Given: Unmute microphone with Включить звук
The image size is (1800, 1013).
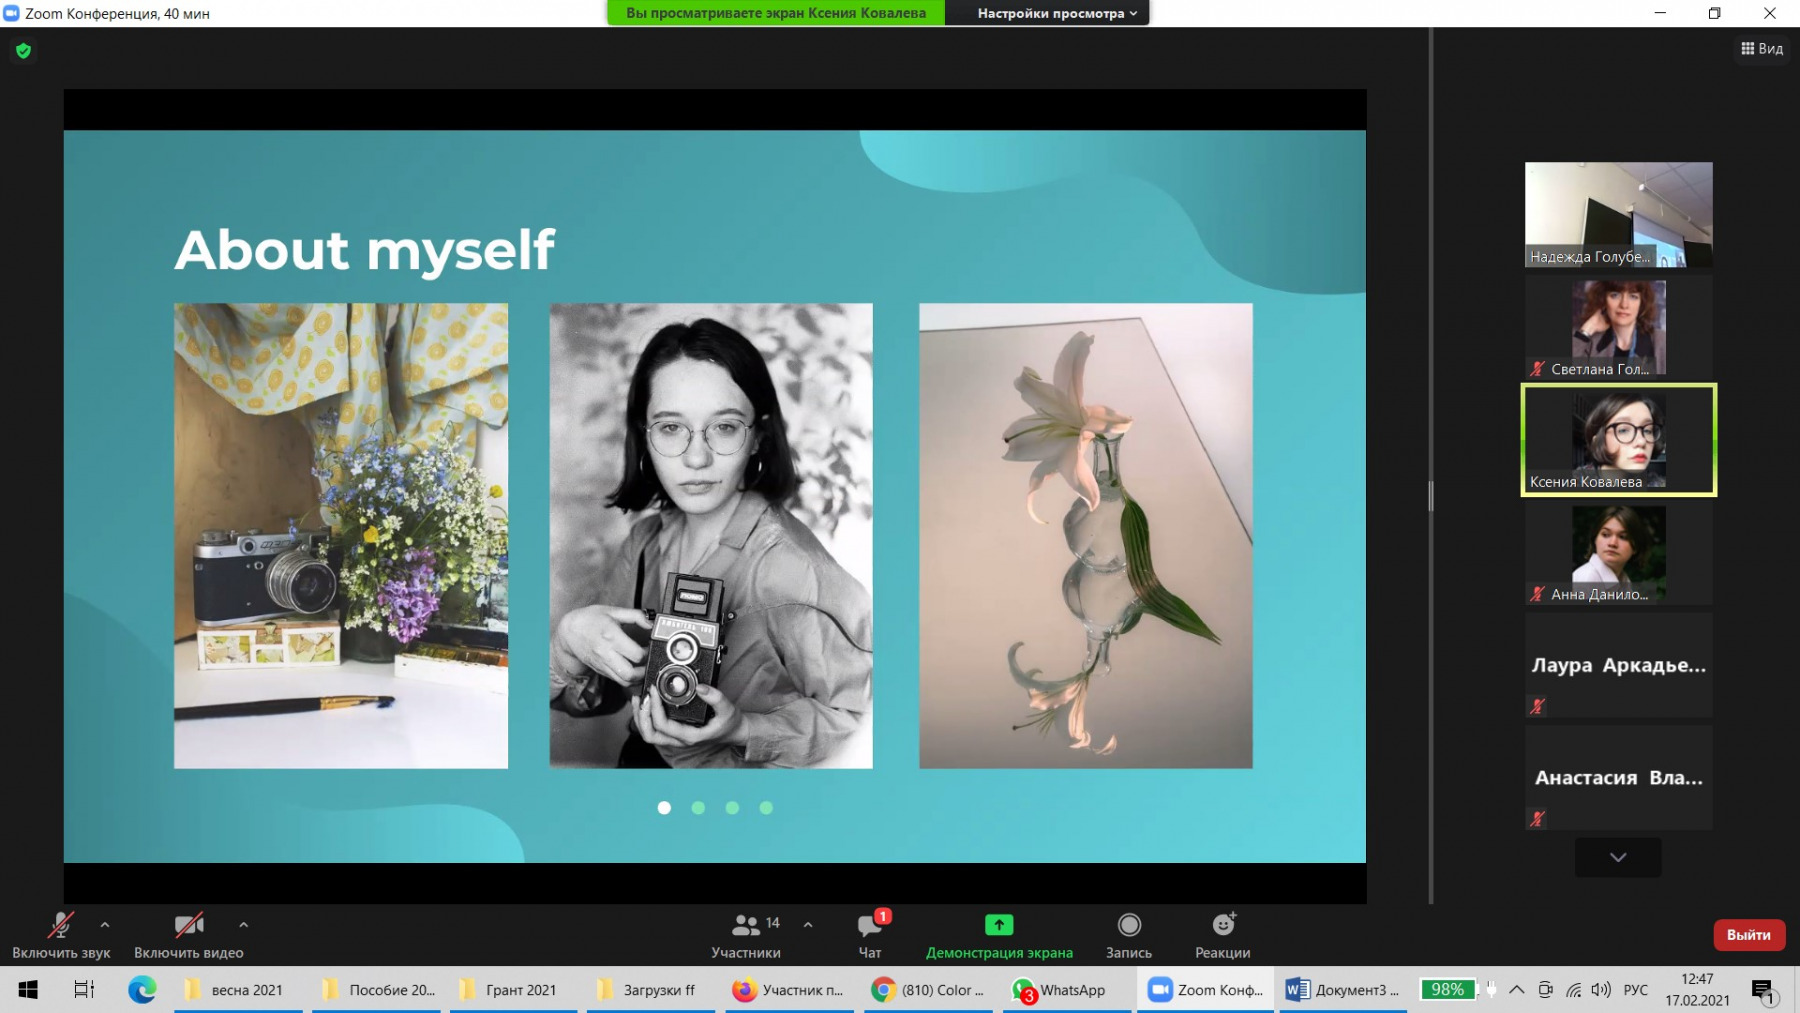Looking at the screenshot, I should [60, 927].
